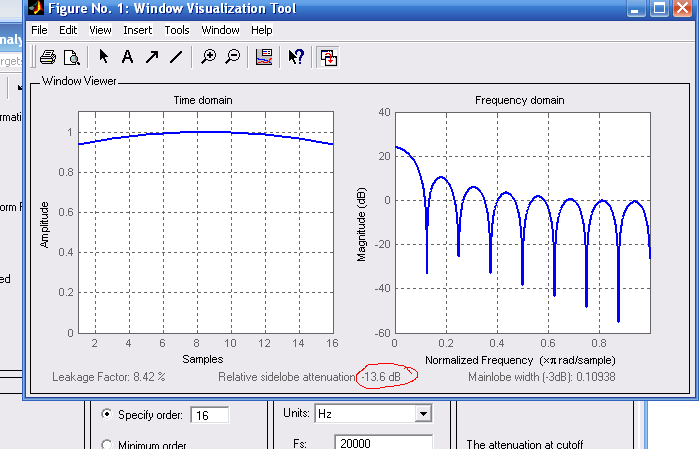The width and height of the screenshot is (699, 449).
Task: Activate the Zoom In tool
Action: tap(208, 57)
